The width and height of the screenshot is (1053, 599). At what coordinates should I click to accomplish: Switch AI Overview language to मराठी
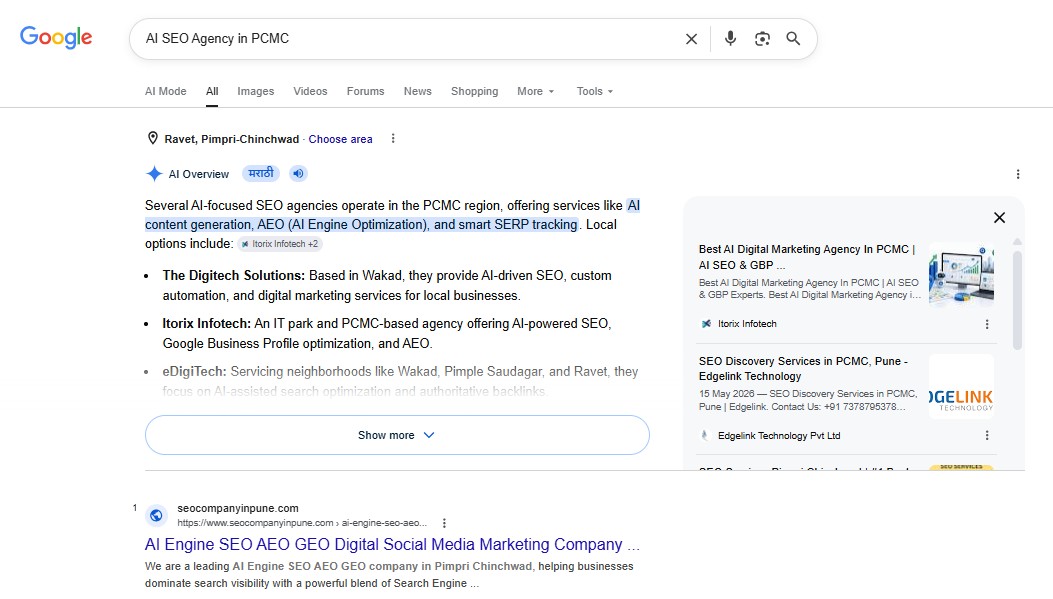pyautogui.click(x=261, y=173)
